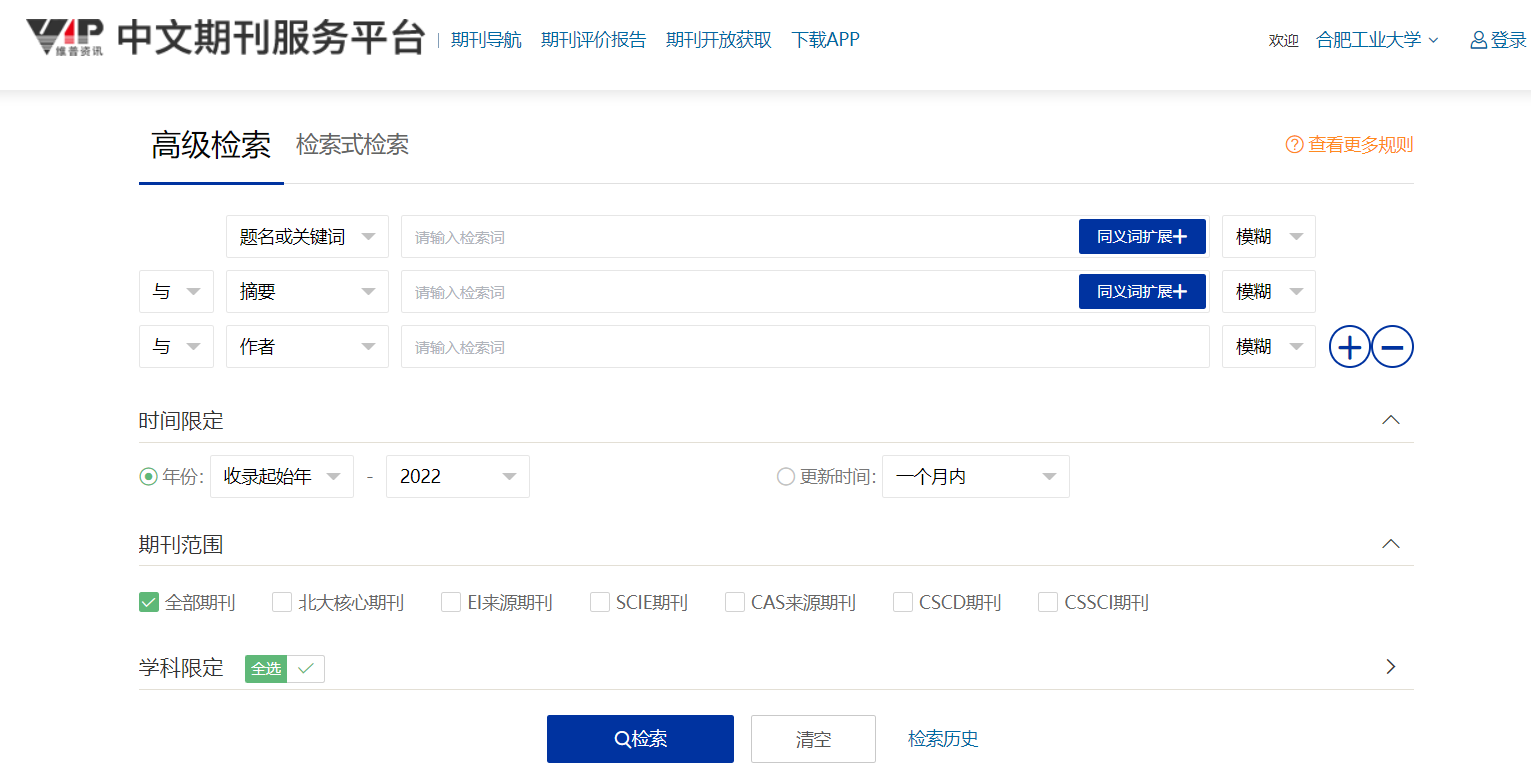Open 模糊 dropdown in the 作者 row
This screenshot has height=776, width=1531.
pos(1269,347)
